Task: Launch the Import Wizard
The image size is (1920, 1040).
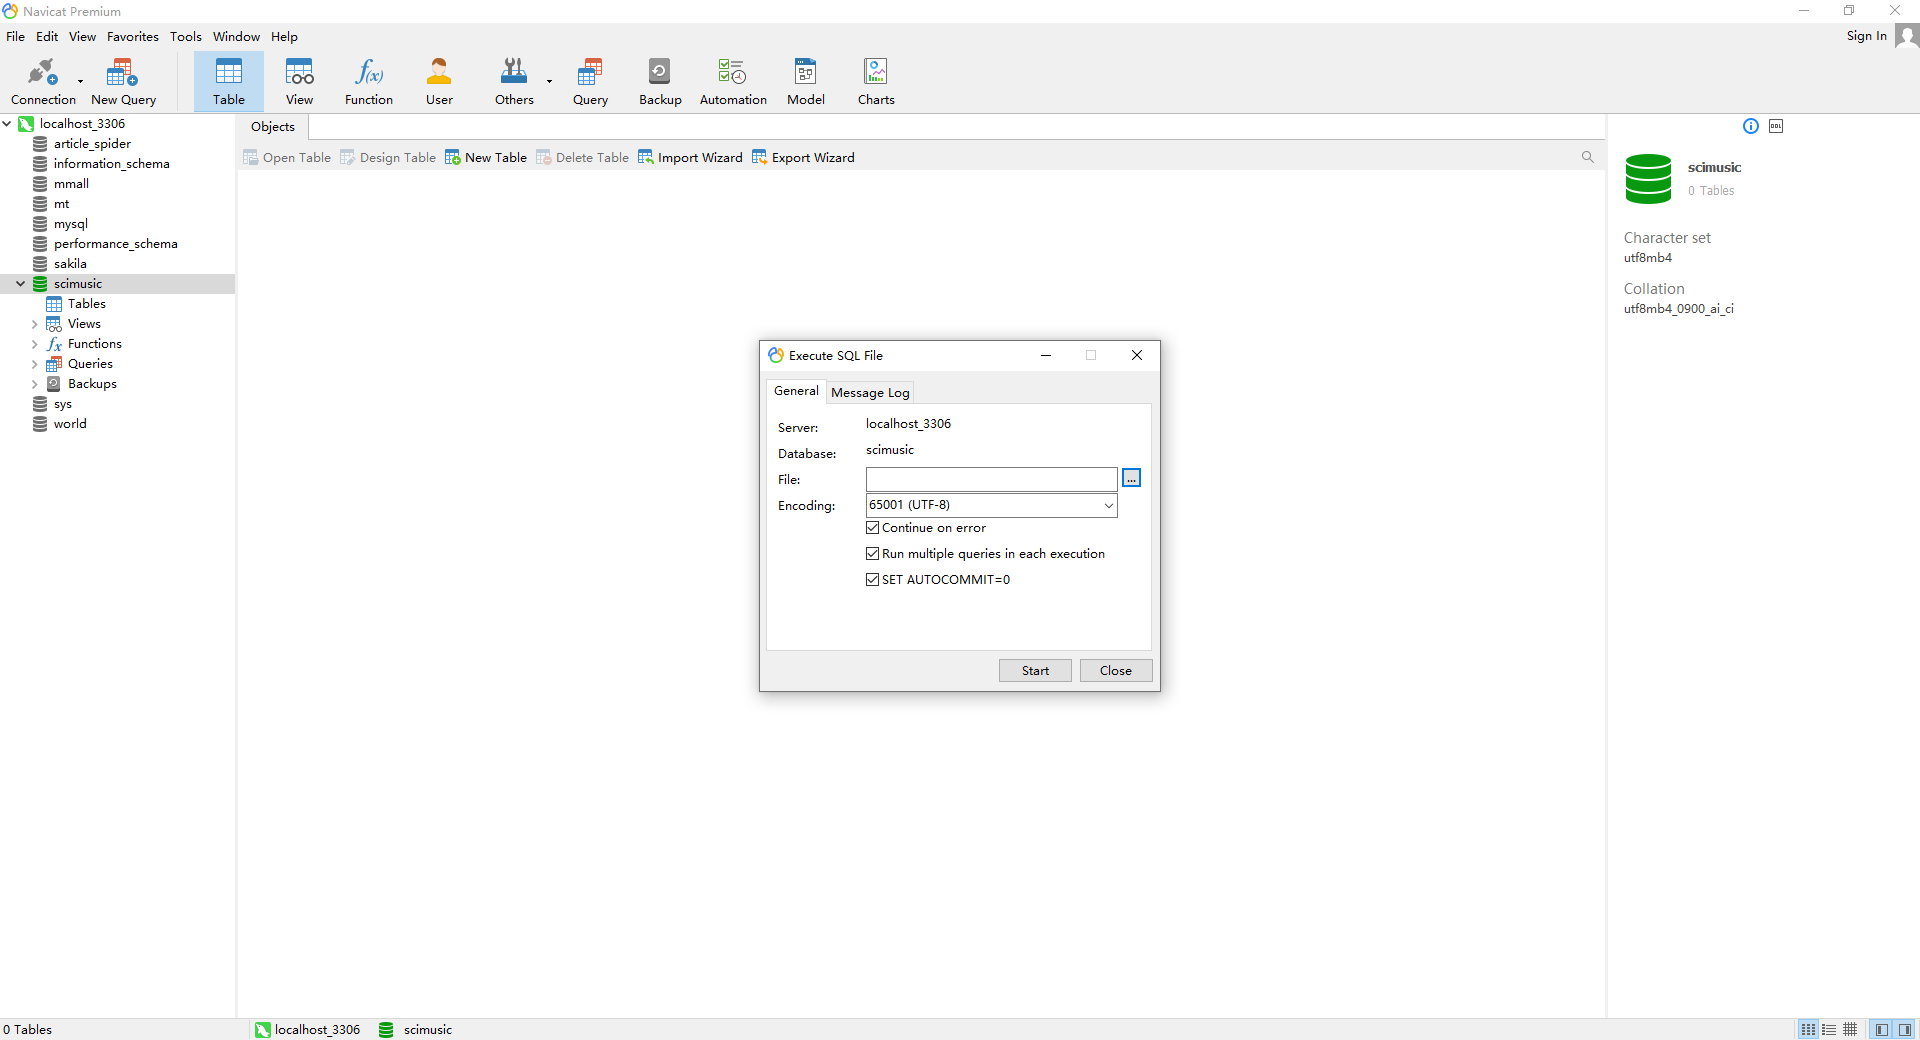Action: click(x=690, y=158)
